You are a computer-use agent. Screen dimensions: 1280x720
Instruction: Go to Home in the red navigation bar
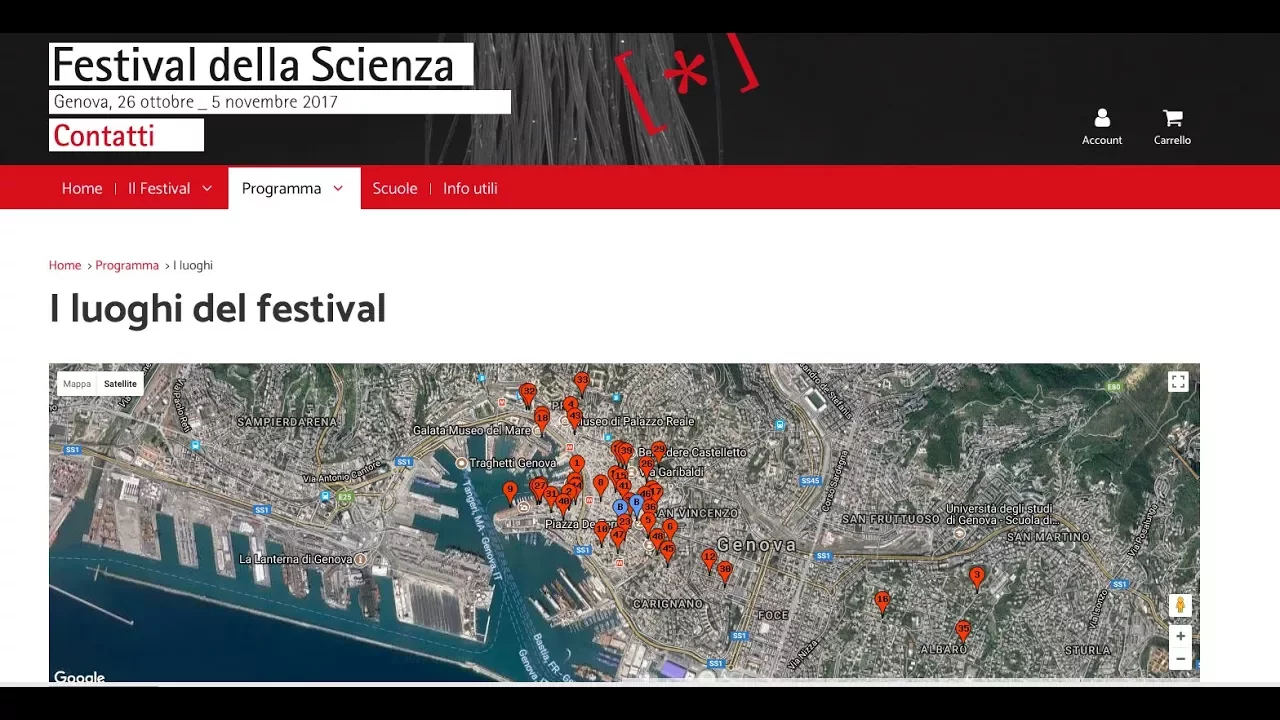click(x=82, y=188)
